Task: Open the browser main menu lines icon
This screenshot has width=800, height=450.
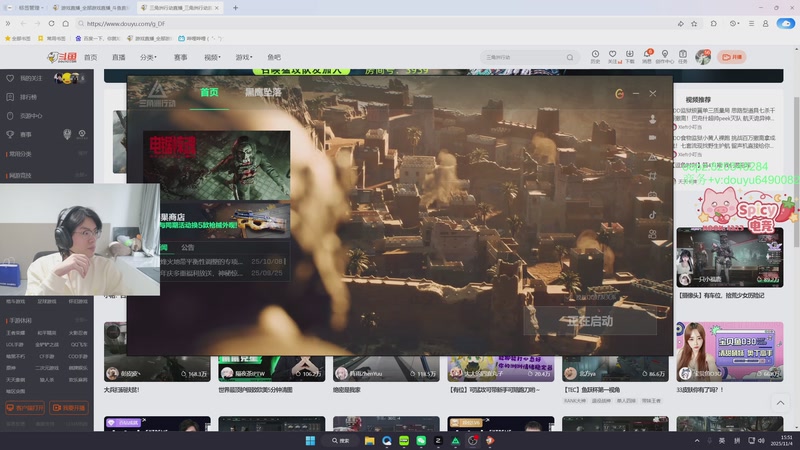Action: pos(751,23)
